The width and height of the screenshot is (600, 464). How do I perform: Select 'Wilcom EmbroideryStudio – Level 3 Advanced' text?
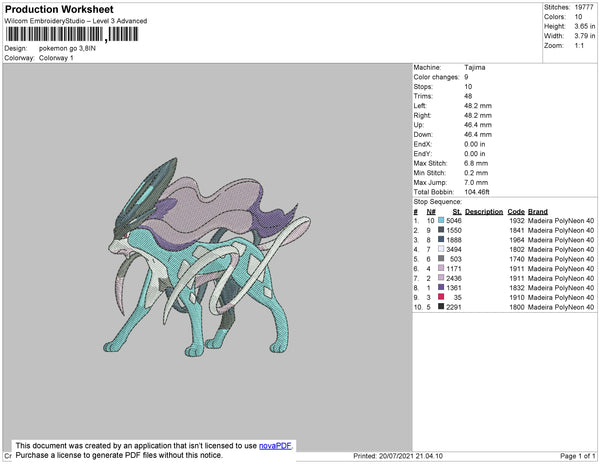pyautogui.click(x=76, y=21)
